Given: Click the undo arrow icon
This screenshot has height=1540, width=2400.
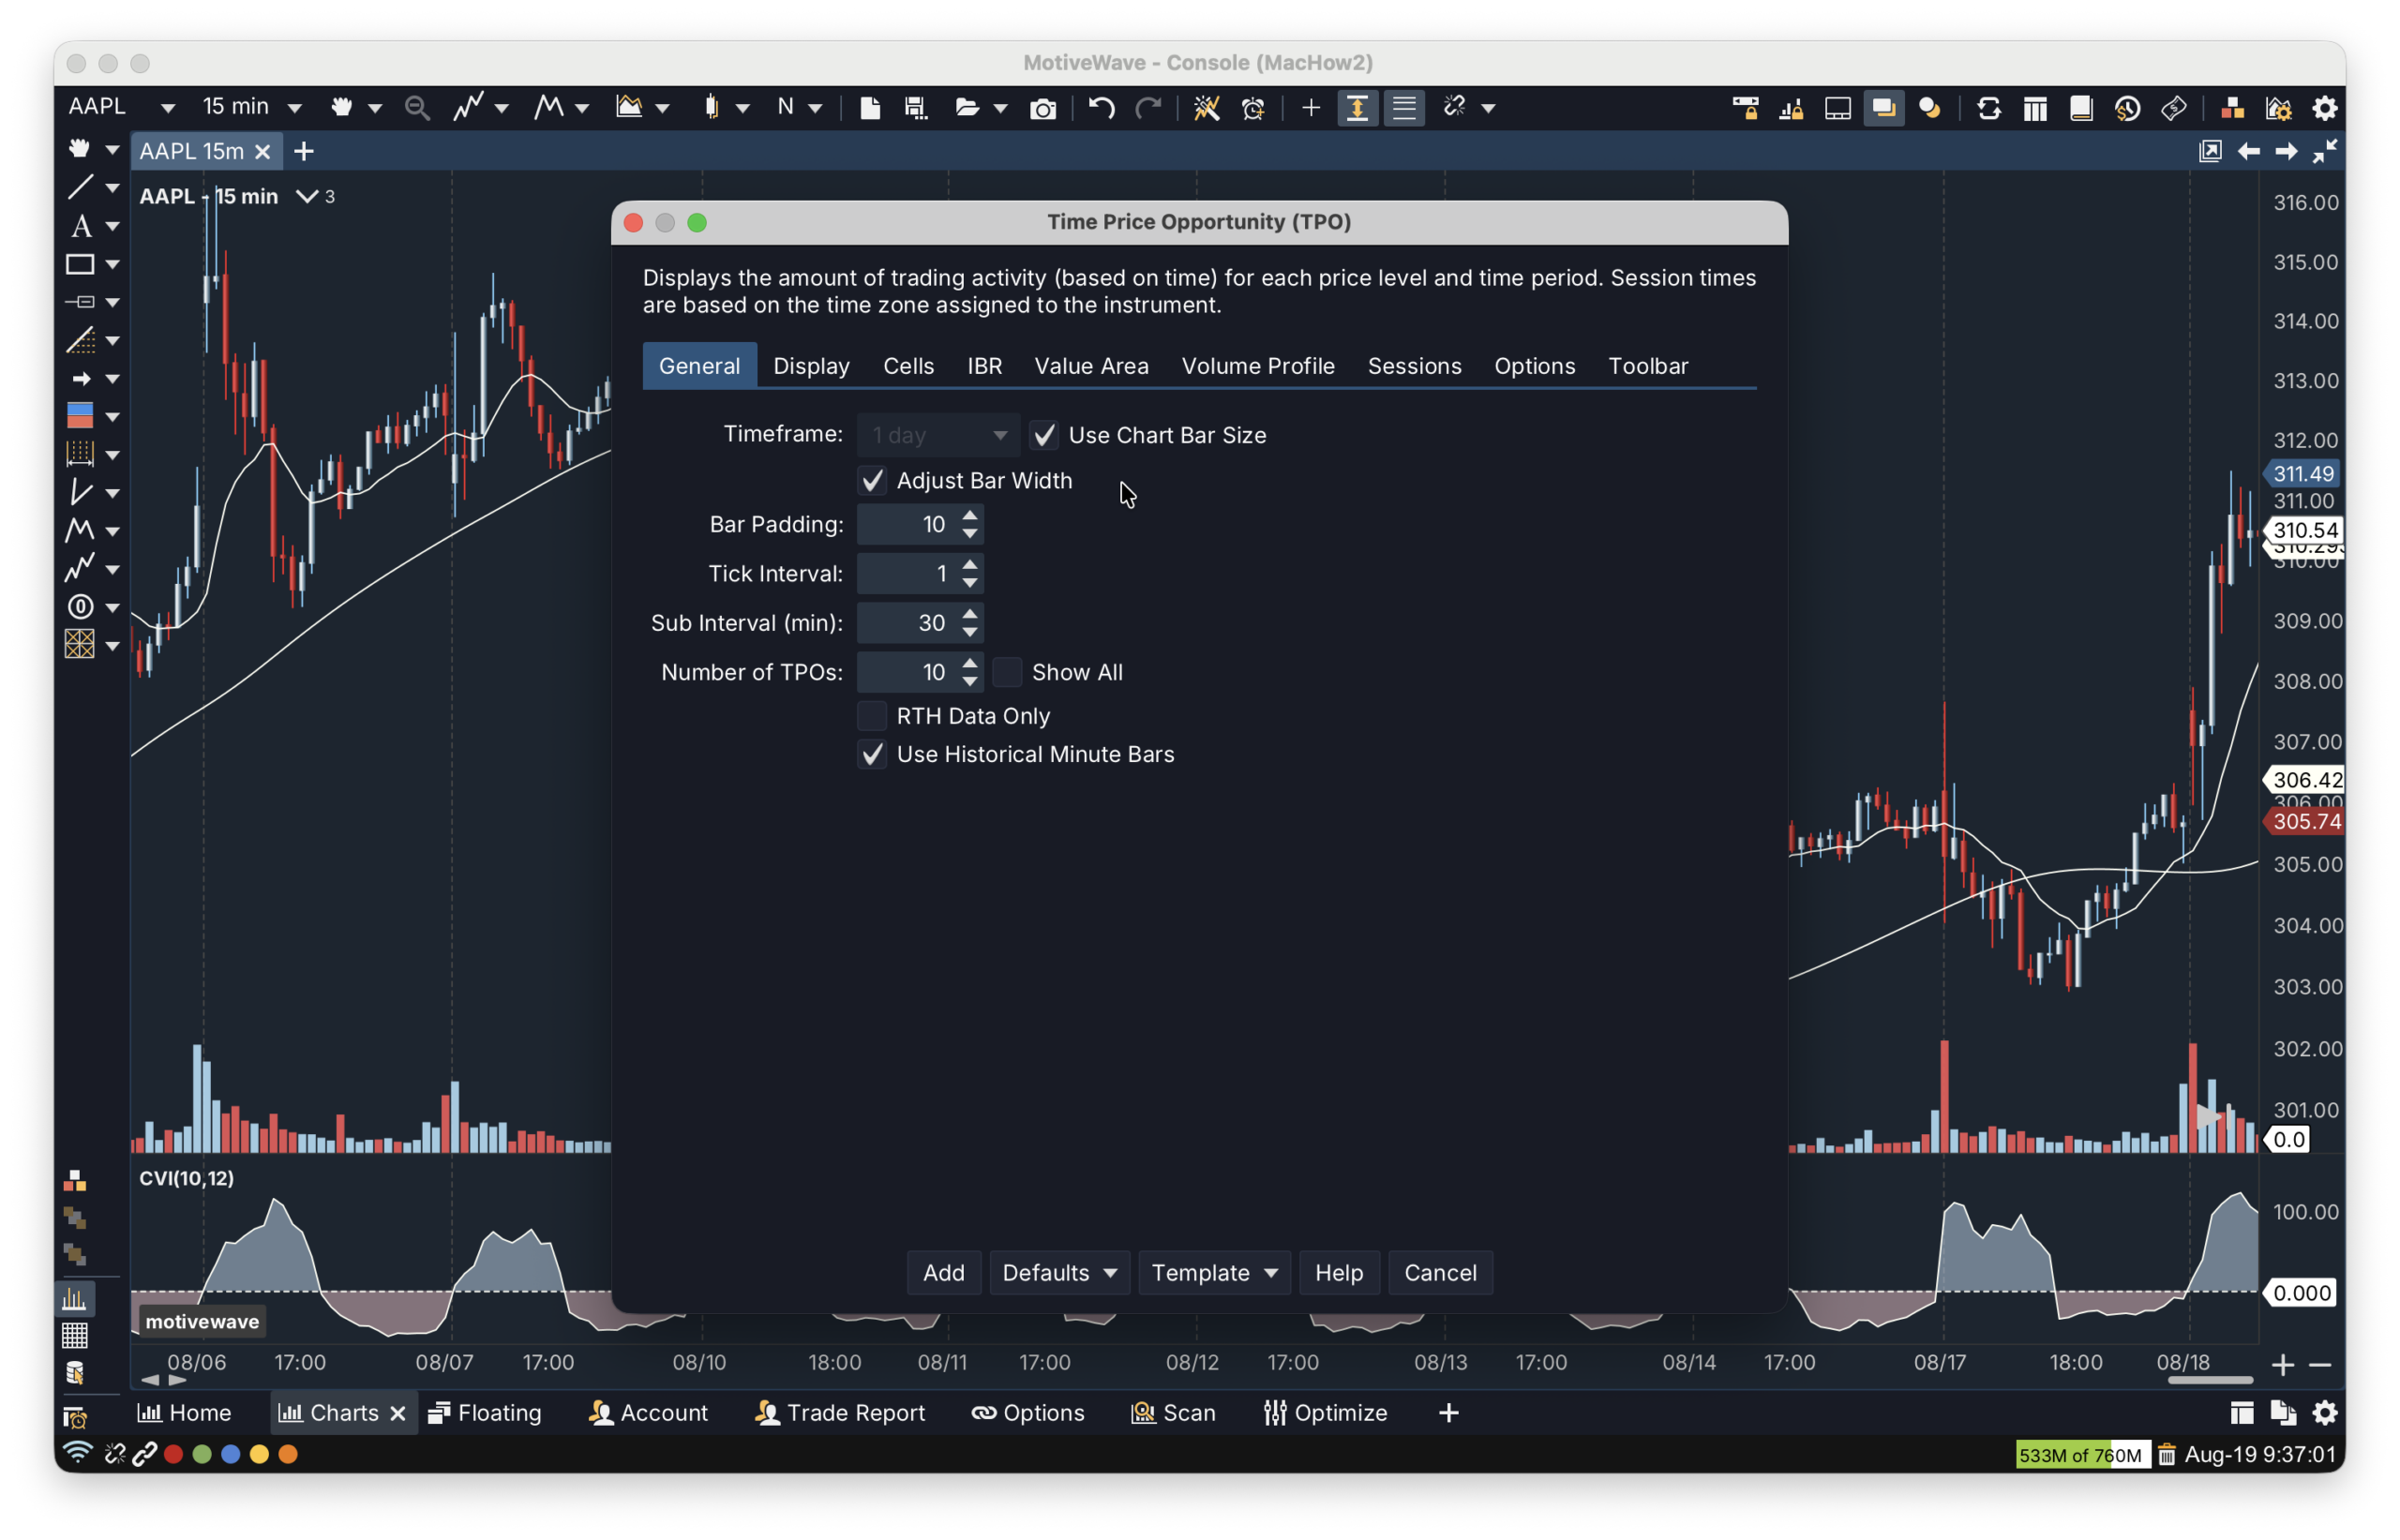Looking at the screenshot, I should [x=1101, y=108].
